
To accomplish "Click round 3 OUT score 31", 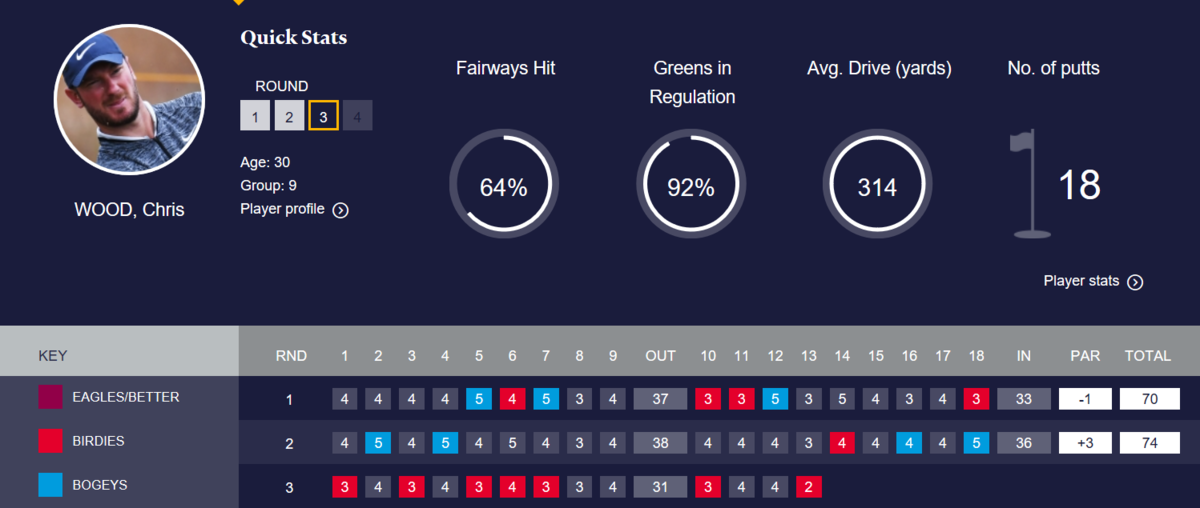I will tap(660, 487).
